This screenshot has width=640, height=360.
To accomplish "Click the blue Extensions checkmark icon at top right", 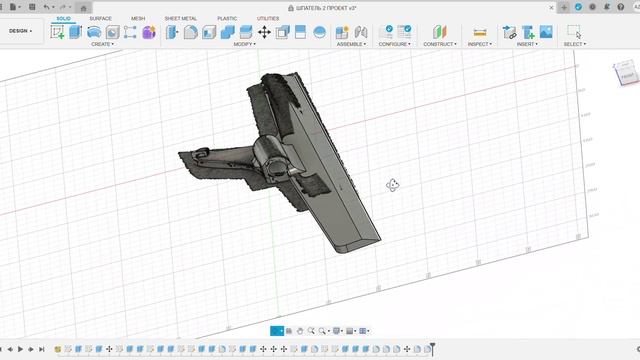I will coord(578,7).
